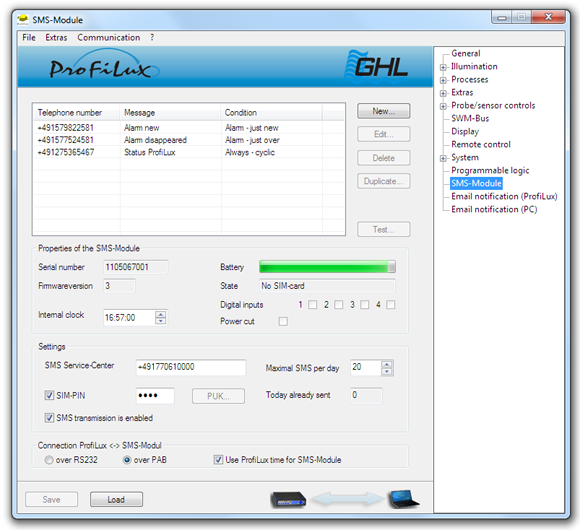This screenshot has width=580, height=530.
Task: Click the New... button
Action: [384, 111]
